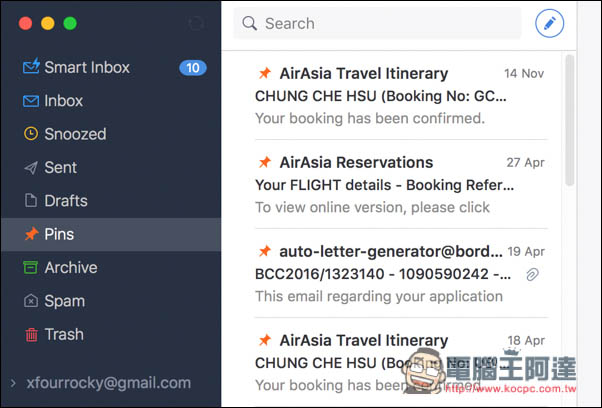
Task: Click the Spam icon in sidebar
Action: click(x=31, y=301)
